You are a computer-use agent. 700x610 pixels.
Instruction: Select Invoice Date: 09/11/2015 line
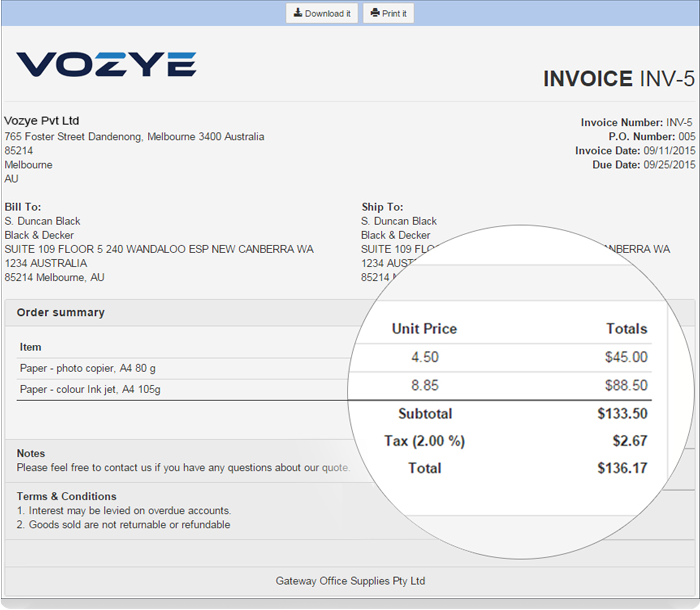click(x=635, y=150)
